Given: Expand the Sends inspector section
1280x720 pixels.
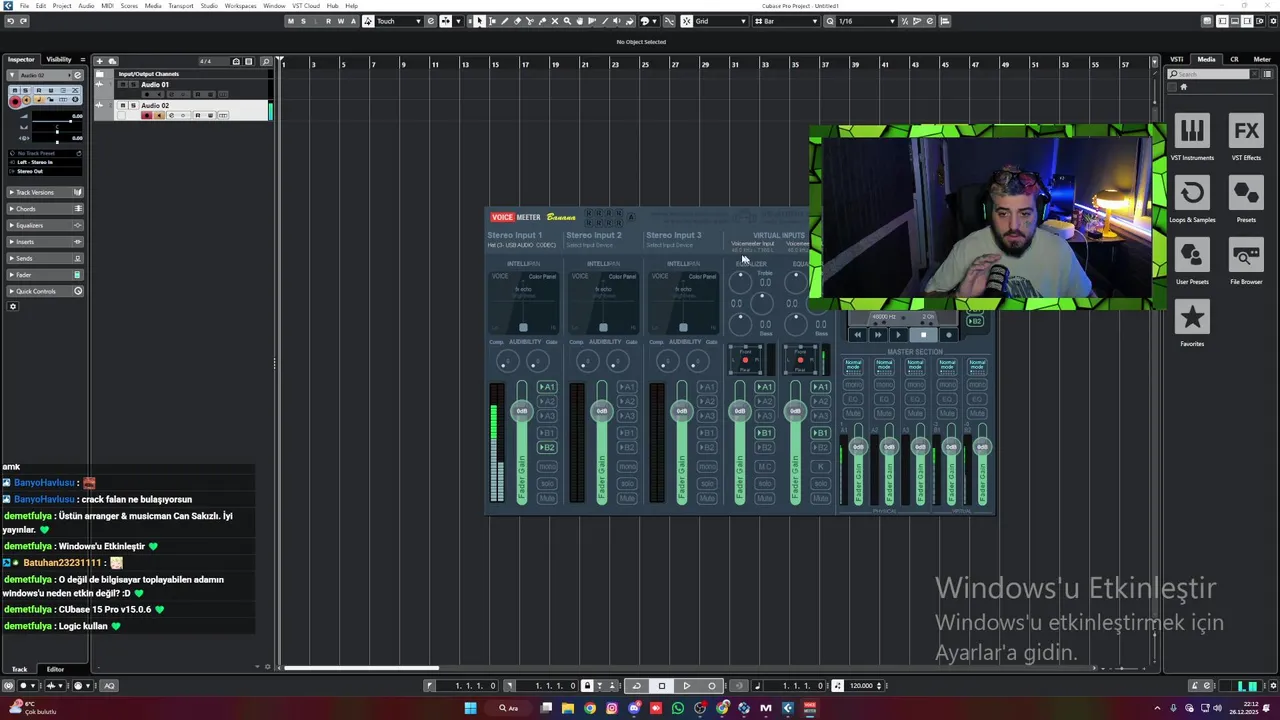Looking at the screenshot, I should [x=46, y=258].
